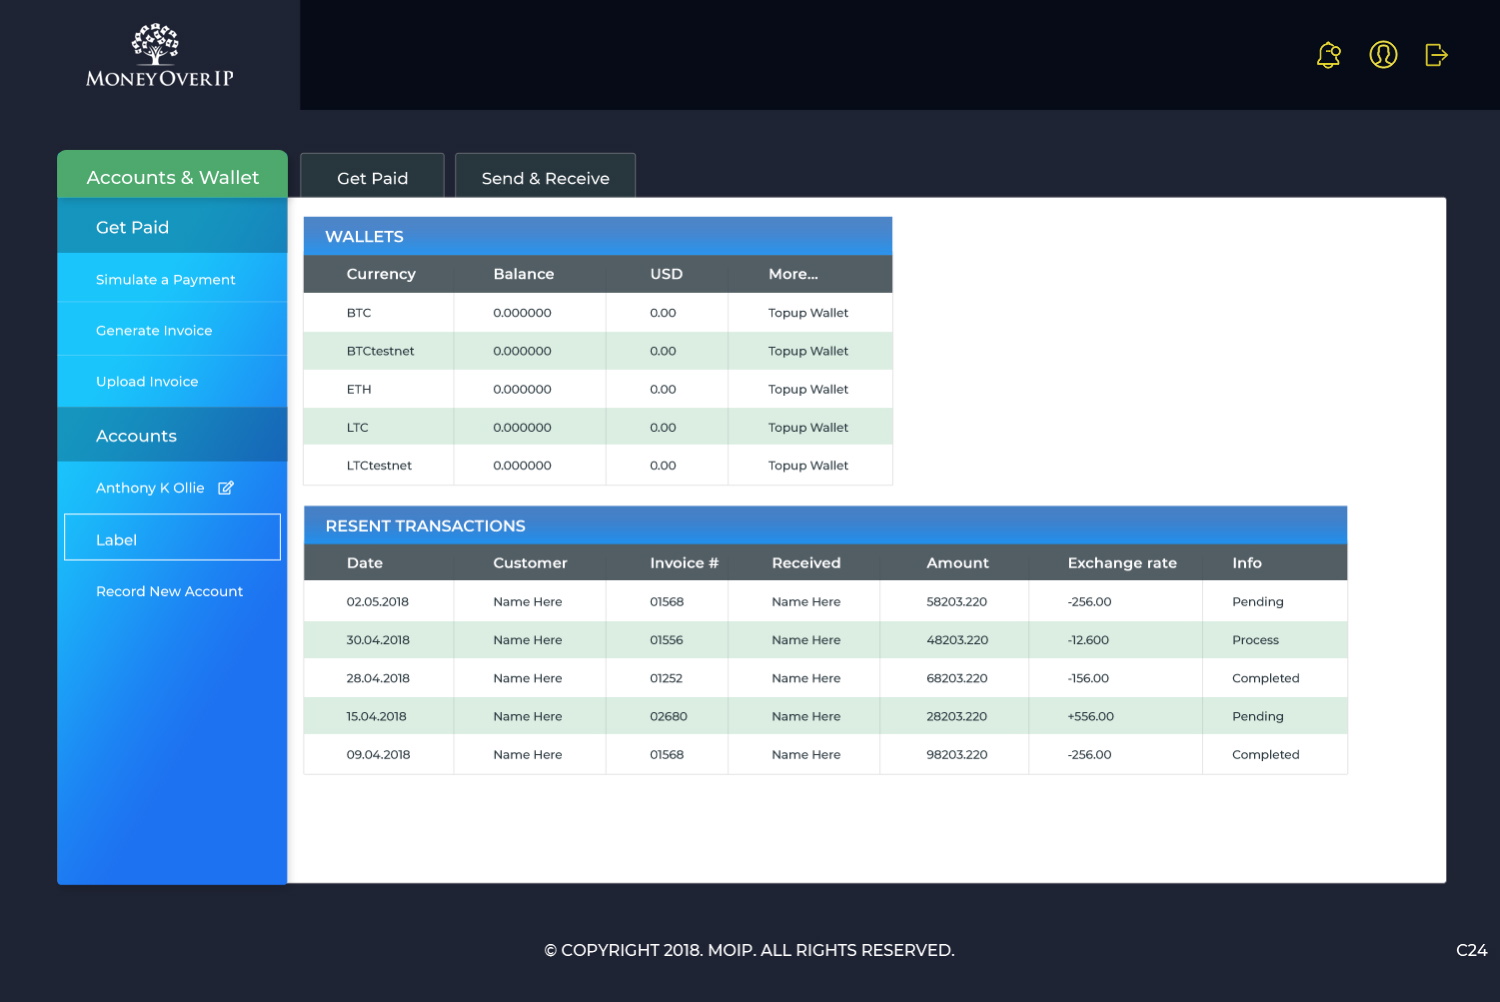Click the Exchange rate column header
Viewport: 1500px width, 1002px height.
[x=1122, y=563]
